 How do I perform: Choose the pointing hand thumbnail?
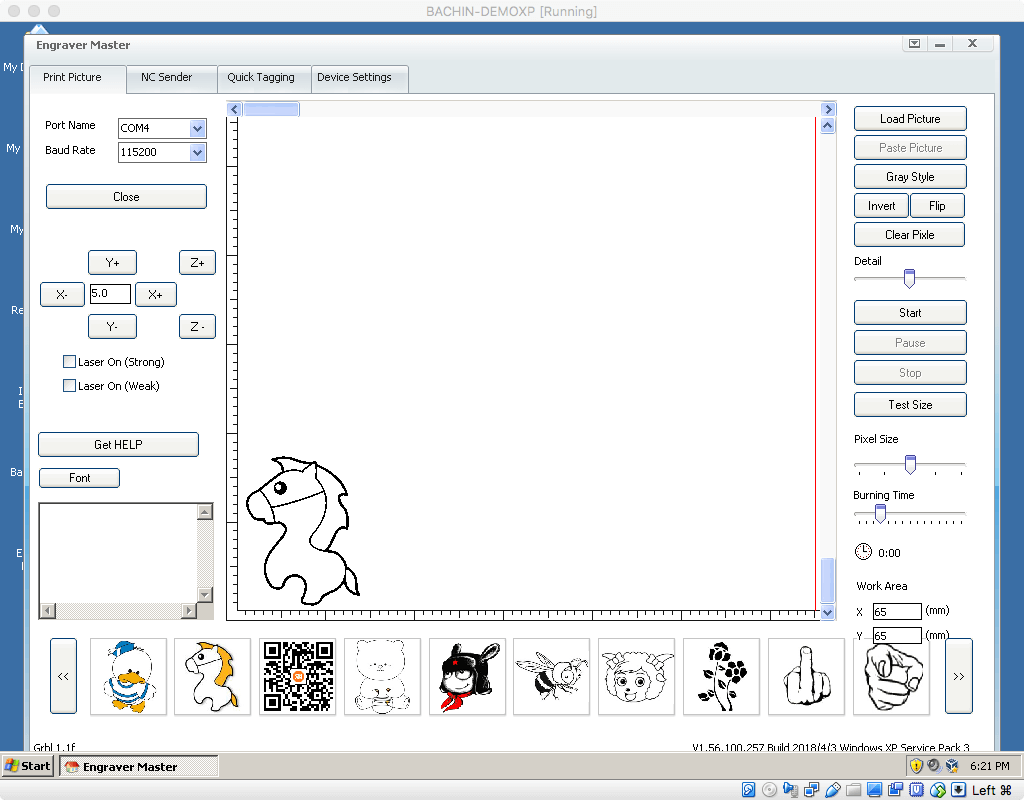click(891, 677)
